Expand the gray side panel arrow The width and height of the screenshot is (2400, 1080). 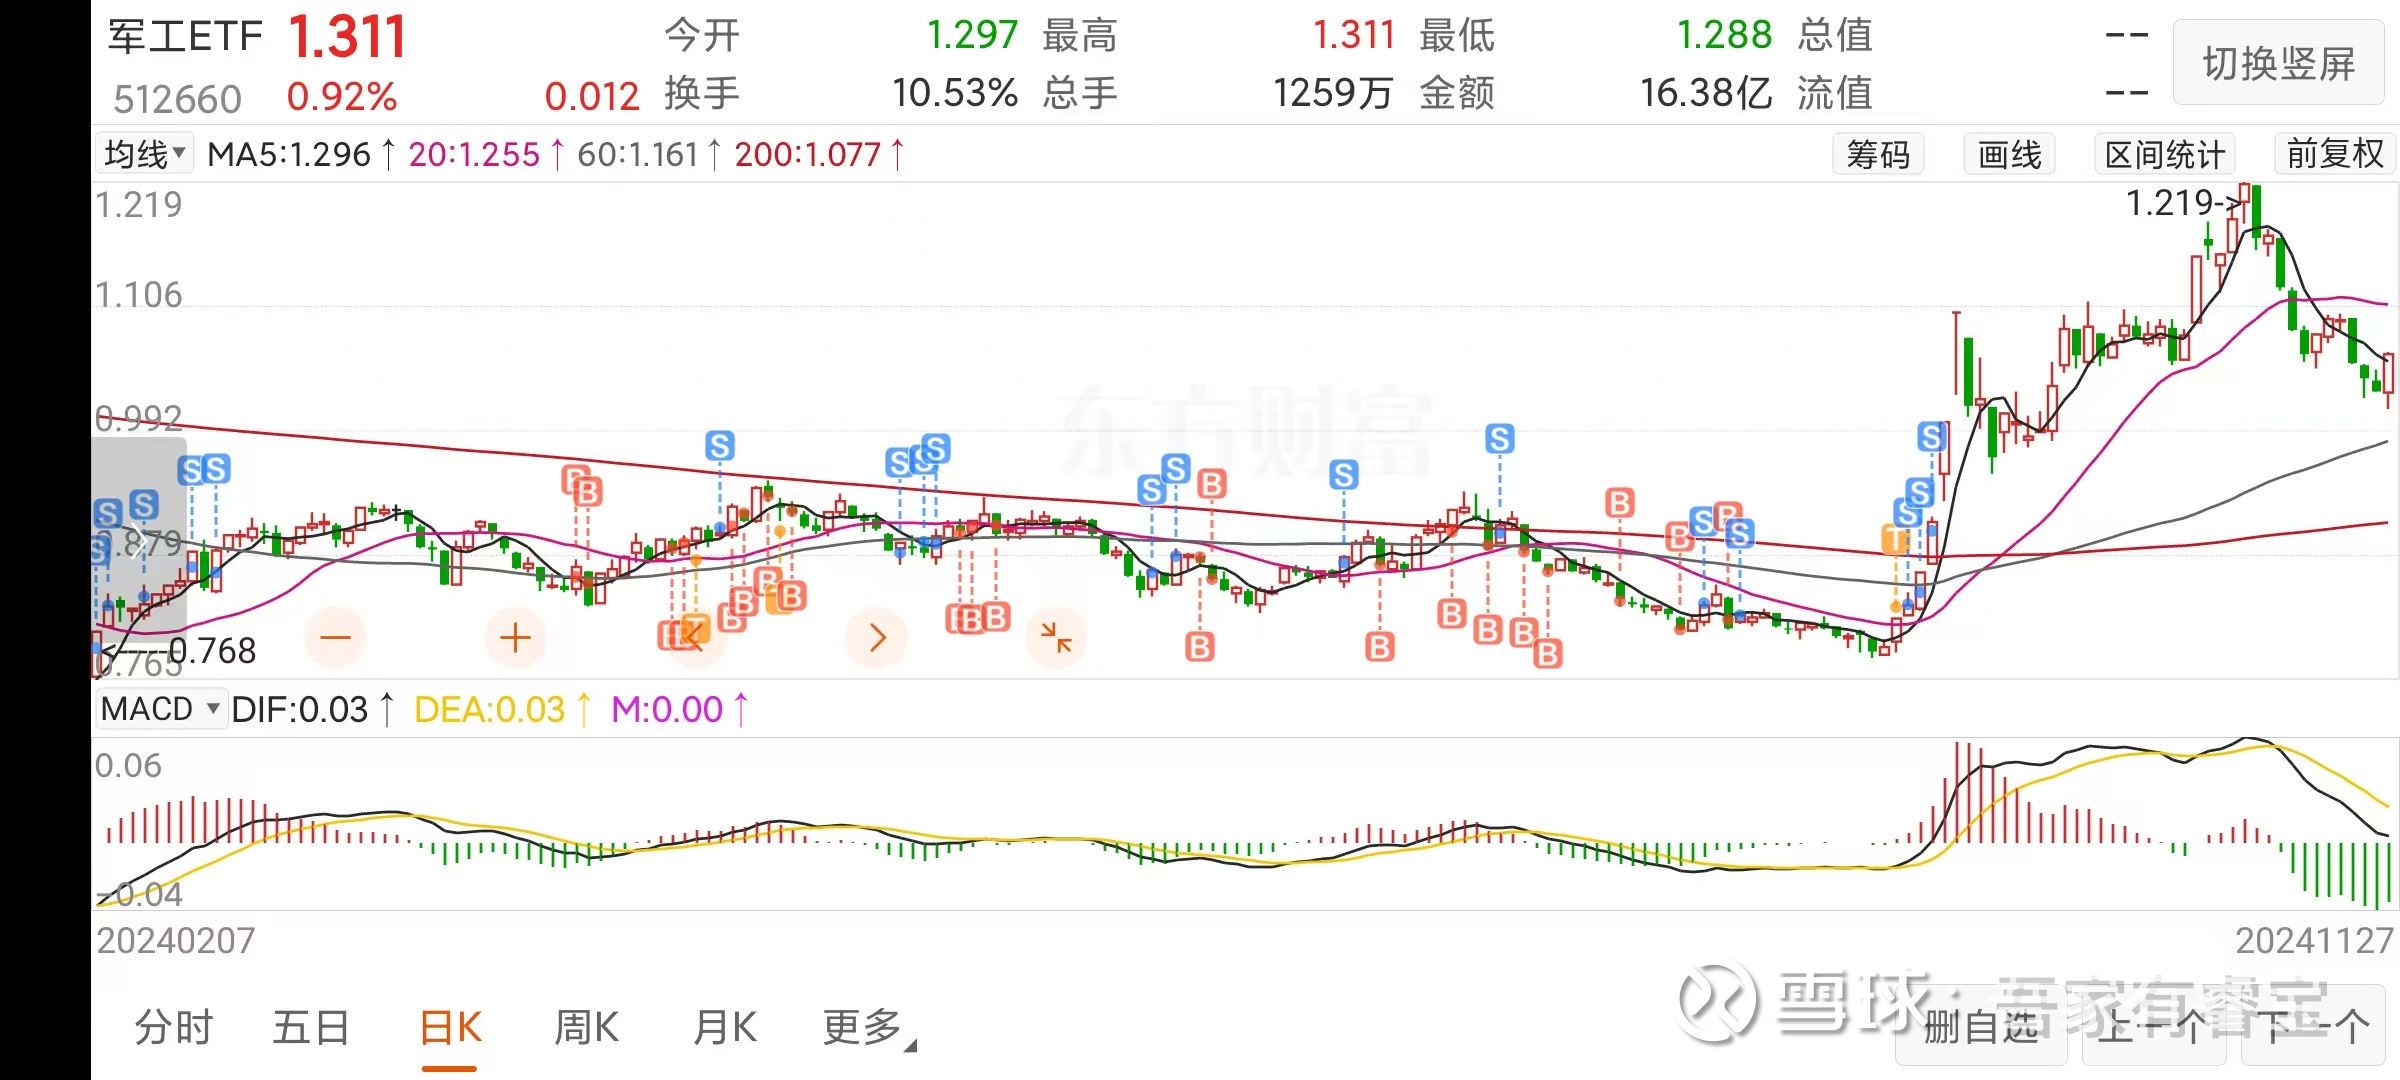(x=138, y=542)
